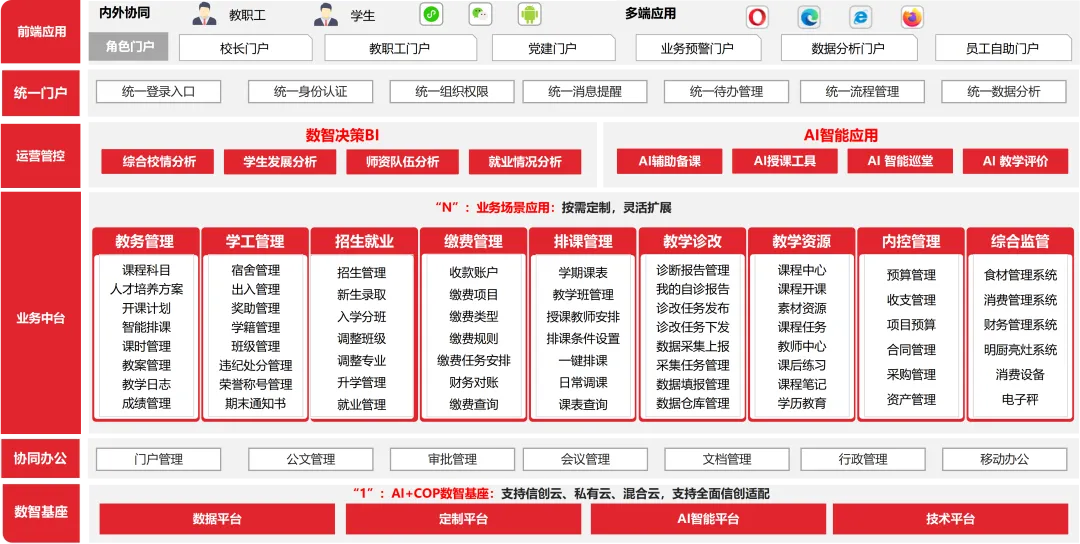The width and height of the screenshot is (1080, 544).
Task: Click the Firefox browser icon
Action: click(913, 17)
